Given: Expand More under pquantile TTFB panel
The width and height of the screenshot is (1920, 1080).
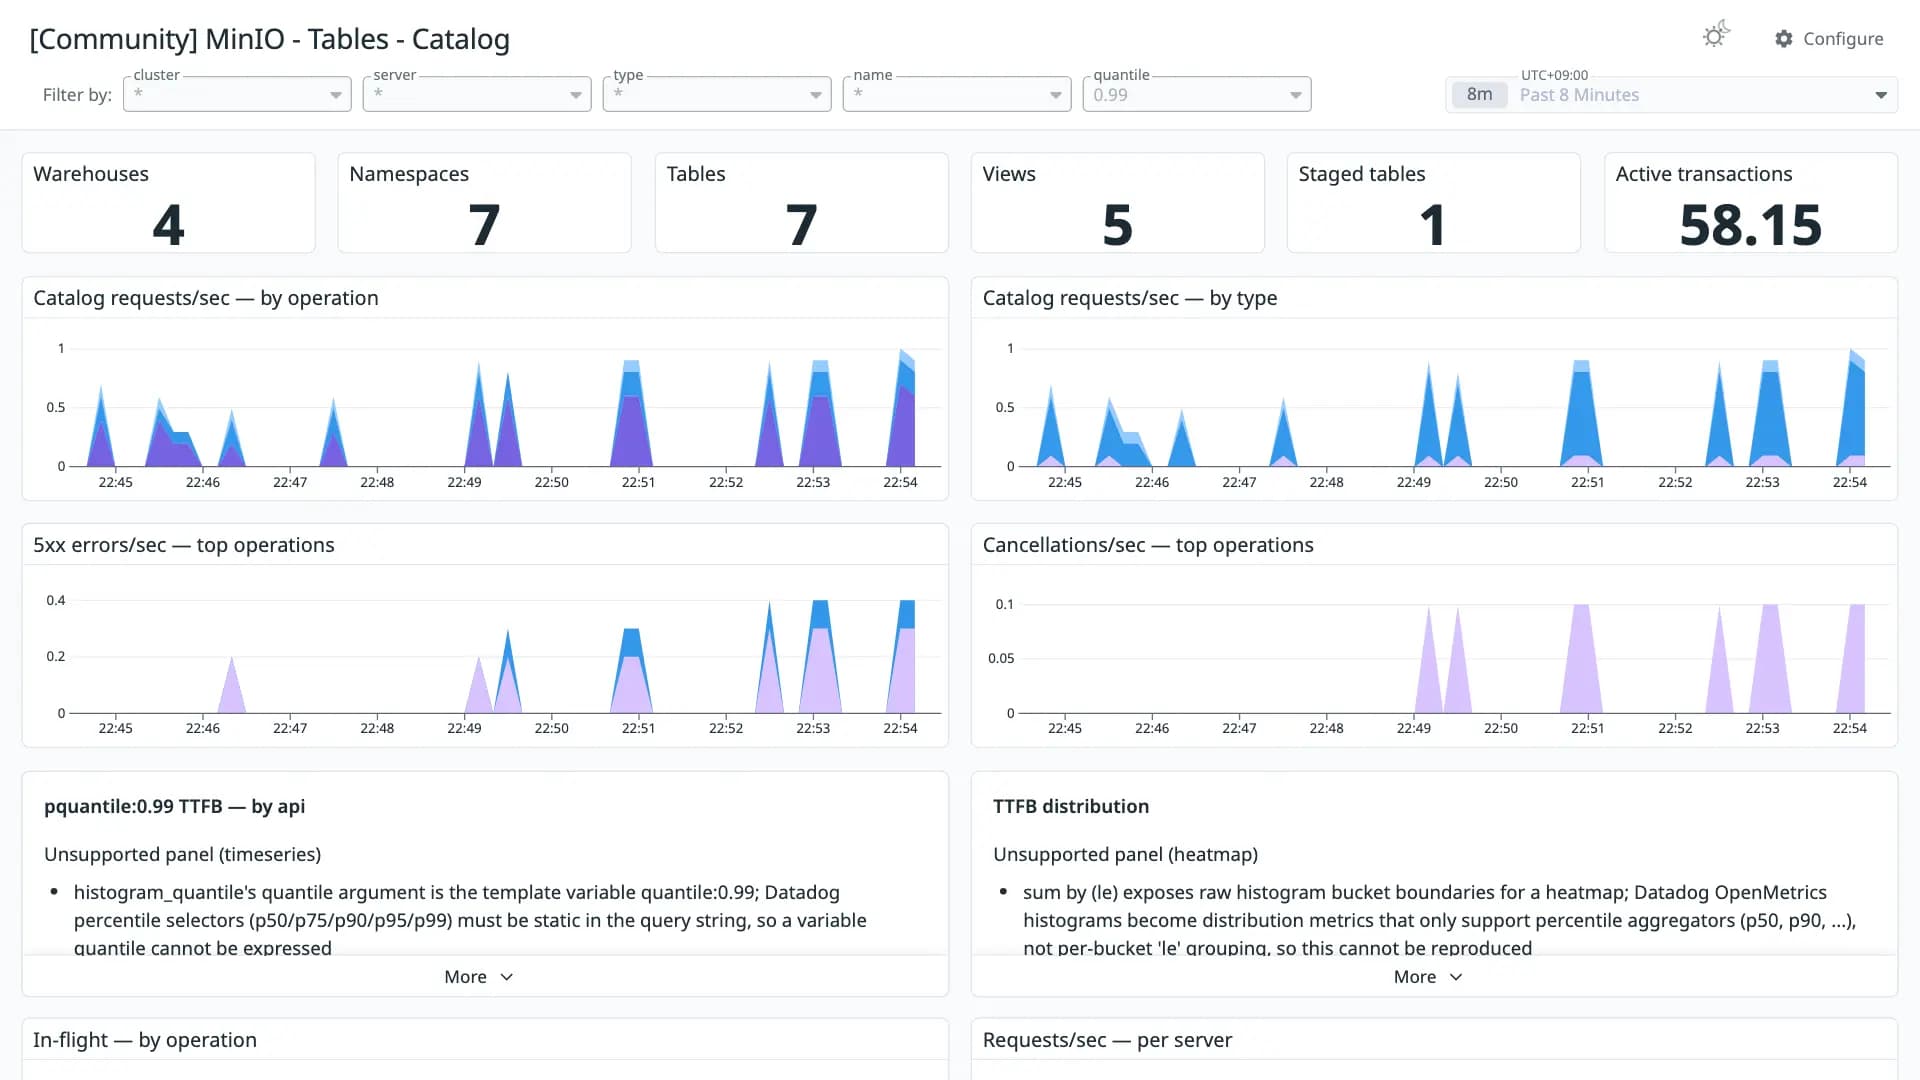Looking at the screenshot, I should [478, 977].
